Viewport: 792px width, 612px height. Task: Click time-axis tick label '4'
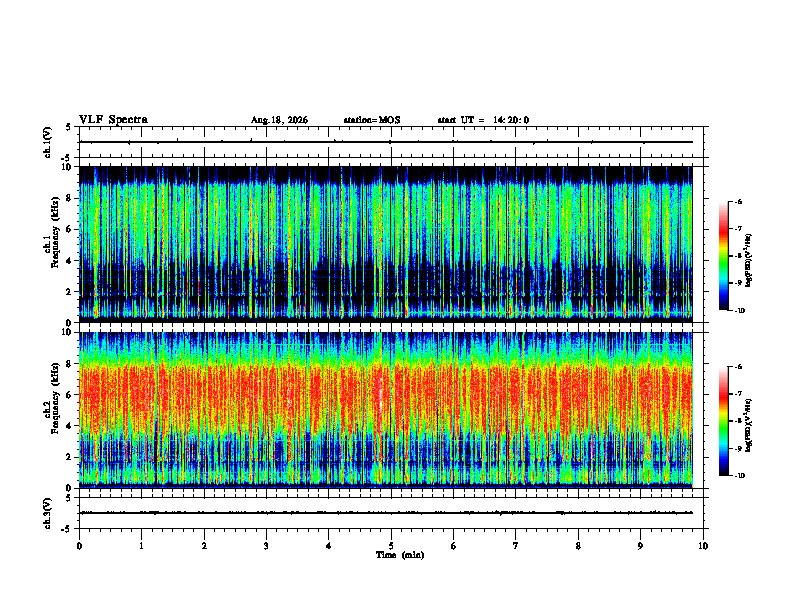pyautogui.click(x=329, y=546)
